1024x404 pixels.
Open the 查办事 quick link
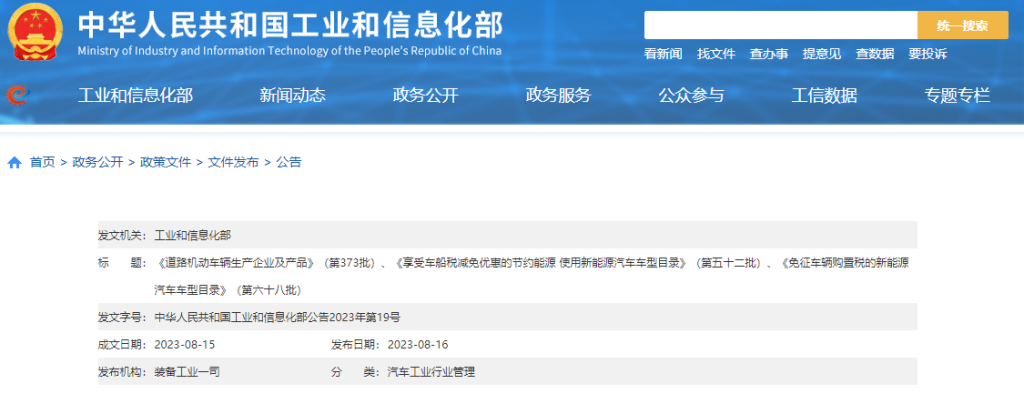coord(769,54)
